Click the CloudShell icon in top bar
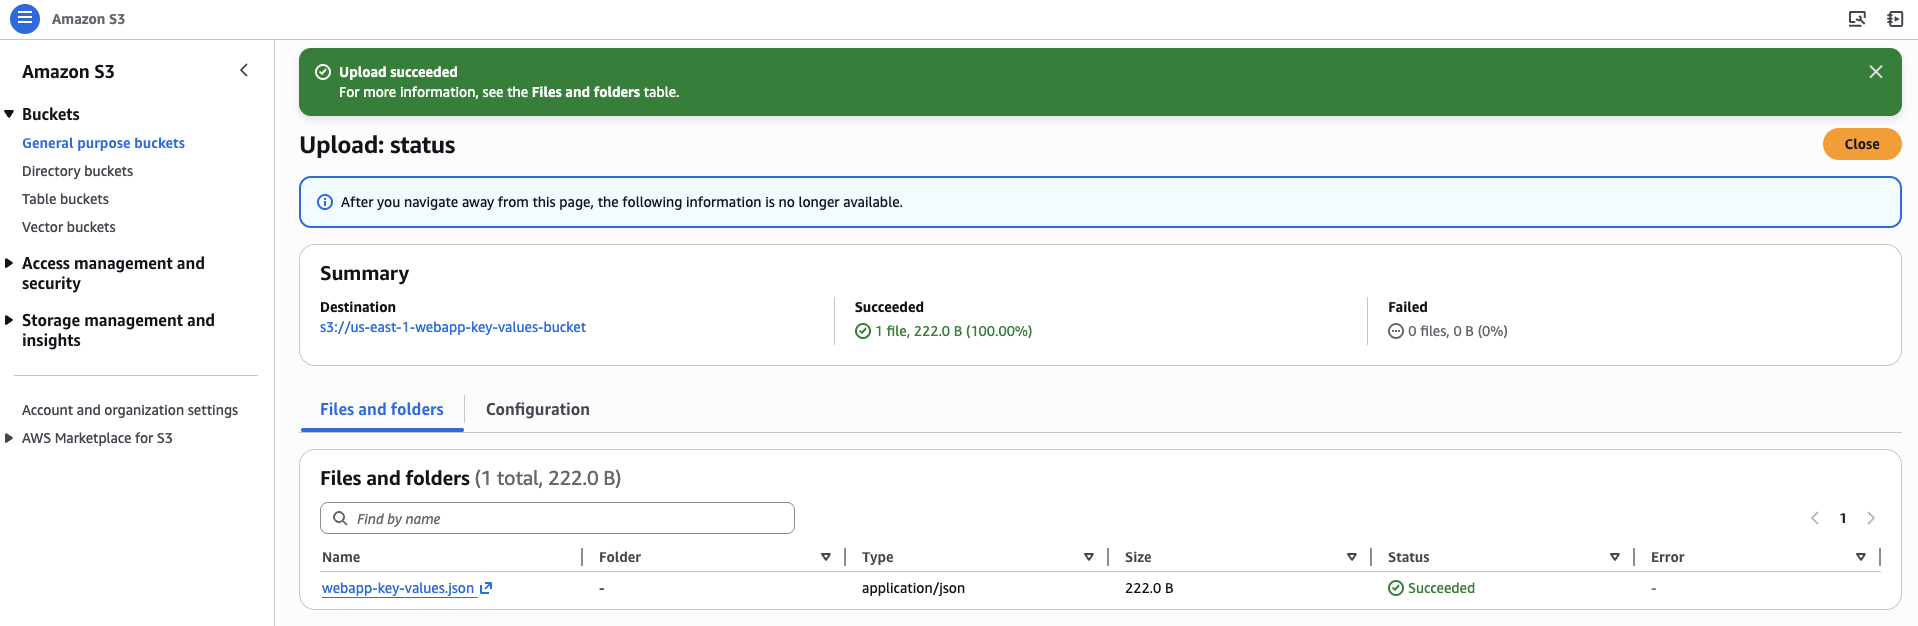Image resolution: width=1918 pixels, height=626 pixels. click(x=1857, y=19)
